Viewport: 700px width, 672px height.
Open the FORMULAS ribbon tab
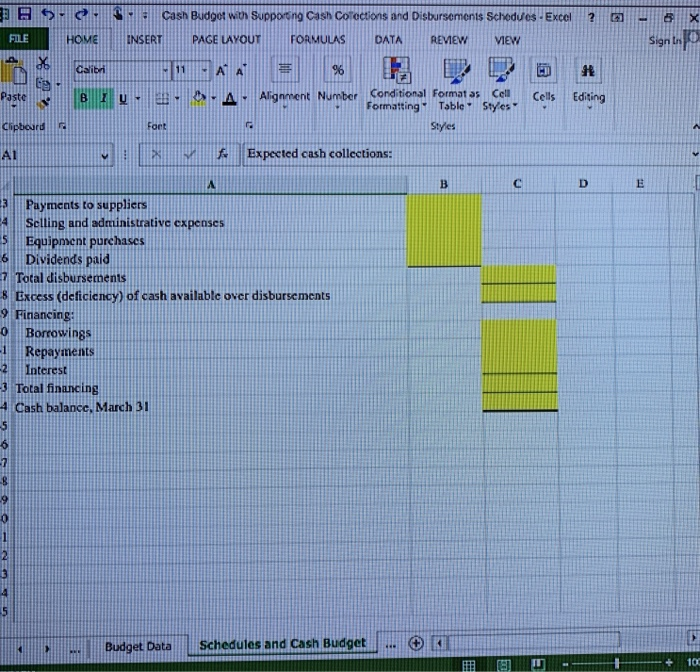pyautogui.click(x=318, y=40)
